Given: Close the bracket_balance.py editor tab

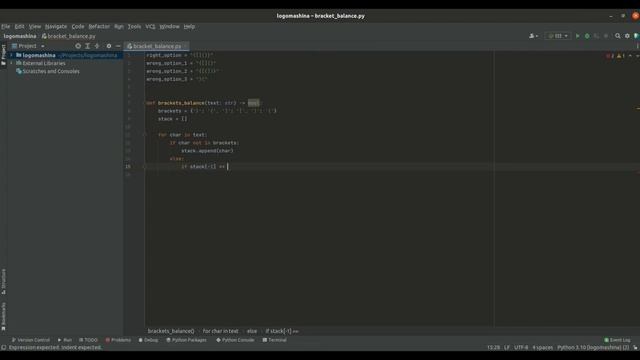Looking at the screenshot, I should [186, 46].
